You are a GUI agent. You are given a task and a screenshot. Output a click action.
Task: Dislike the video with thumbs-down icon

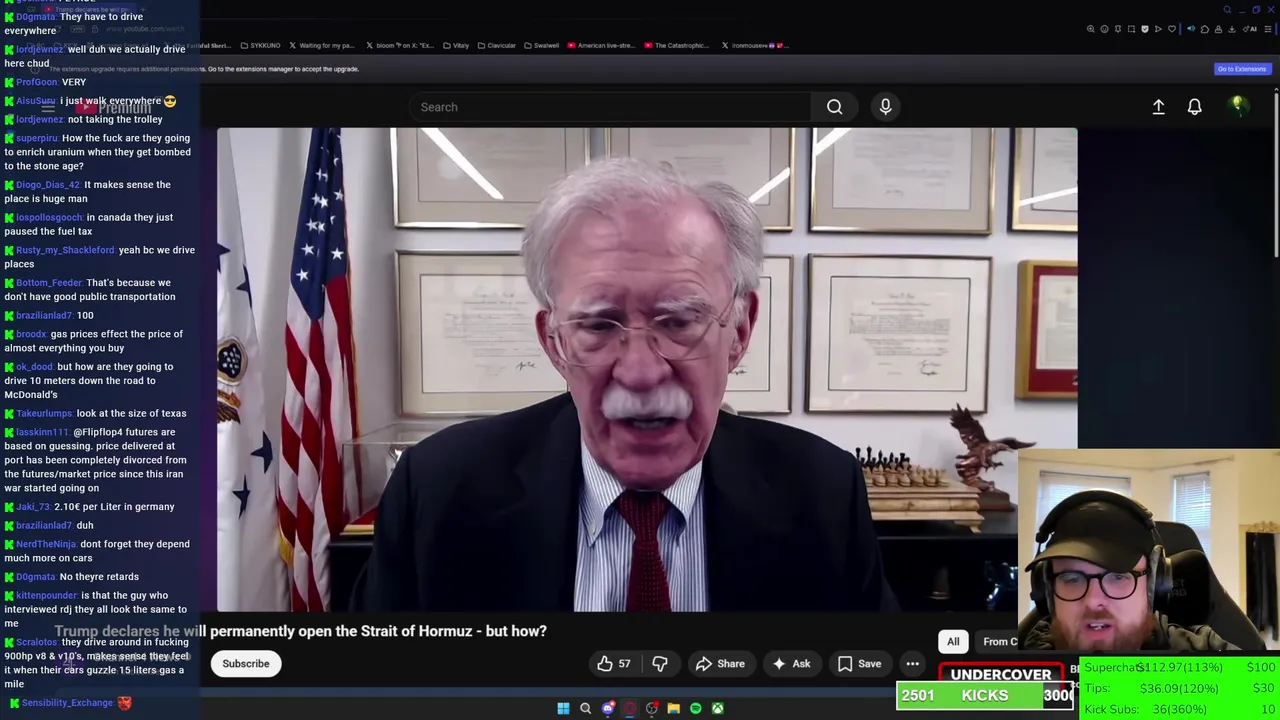coord(659,663)
